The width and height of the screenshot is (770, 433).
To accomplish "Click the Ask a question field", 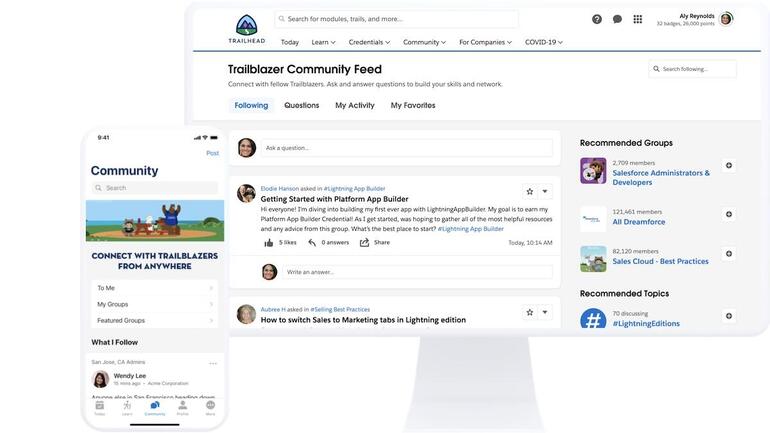I will (407, 148).
